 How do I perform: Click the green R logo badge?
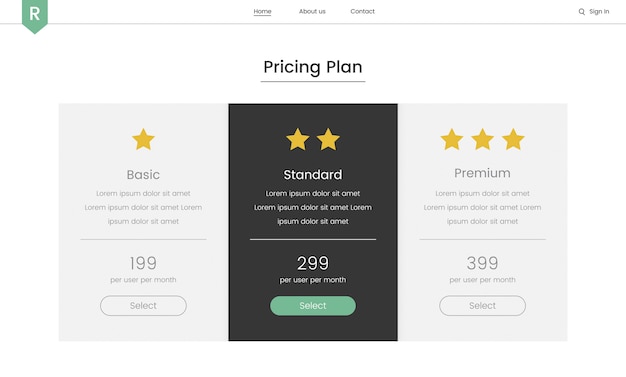tap(35, 16)
